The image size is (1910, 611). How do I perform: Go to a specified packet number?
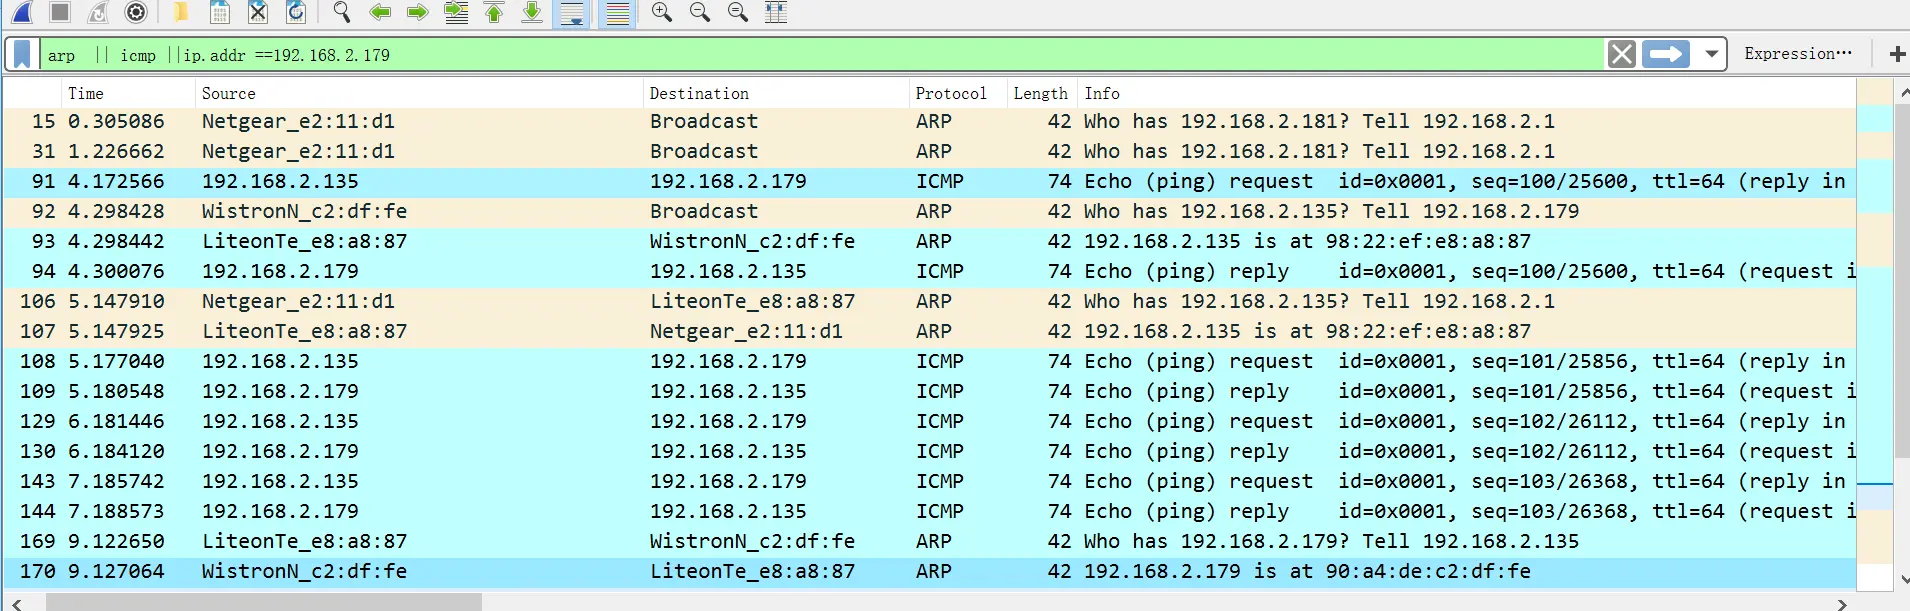(456, 12)
